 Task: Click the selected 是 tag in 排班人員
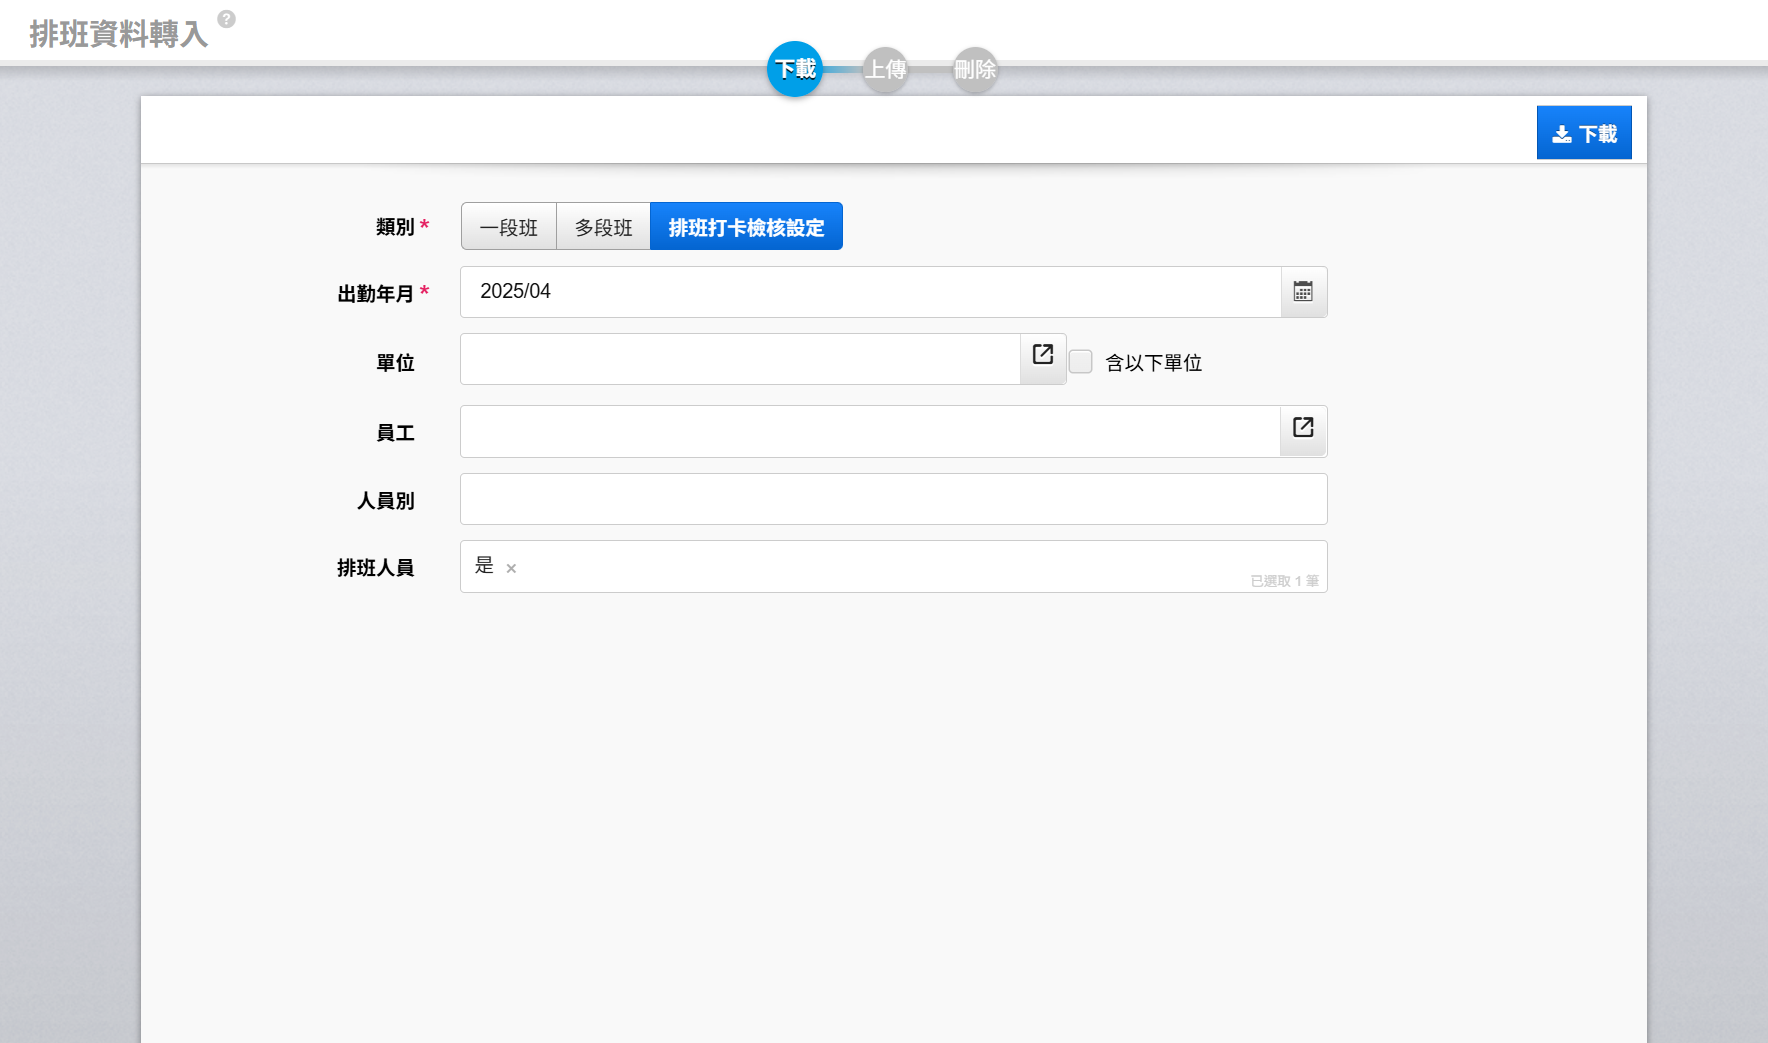click(x=484, y=566)
